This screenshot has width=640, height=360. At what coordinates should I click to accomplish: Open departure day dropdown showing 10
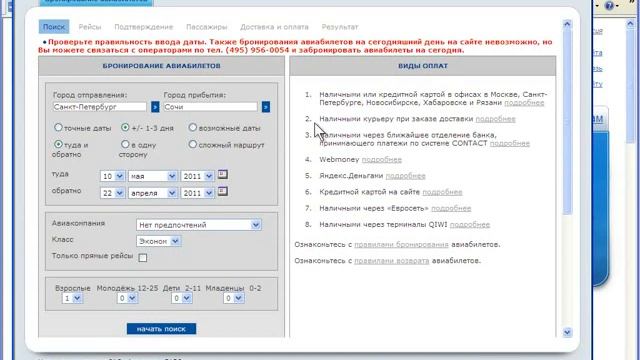click(112, 176)
